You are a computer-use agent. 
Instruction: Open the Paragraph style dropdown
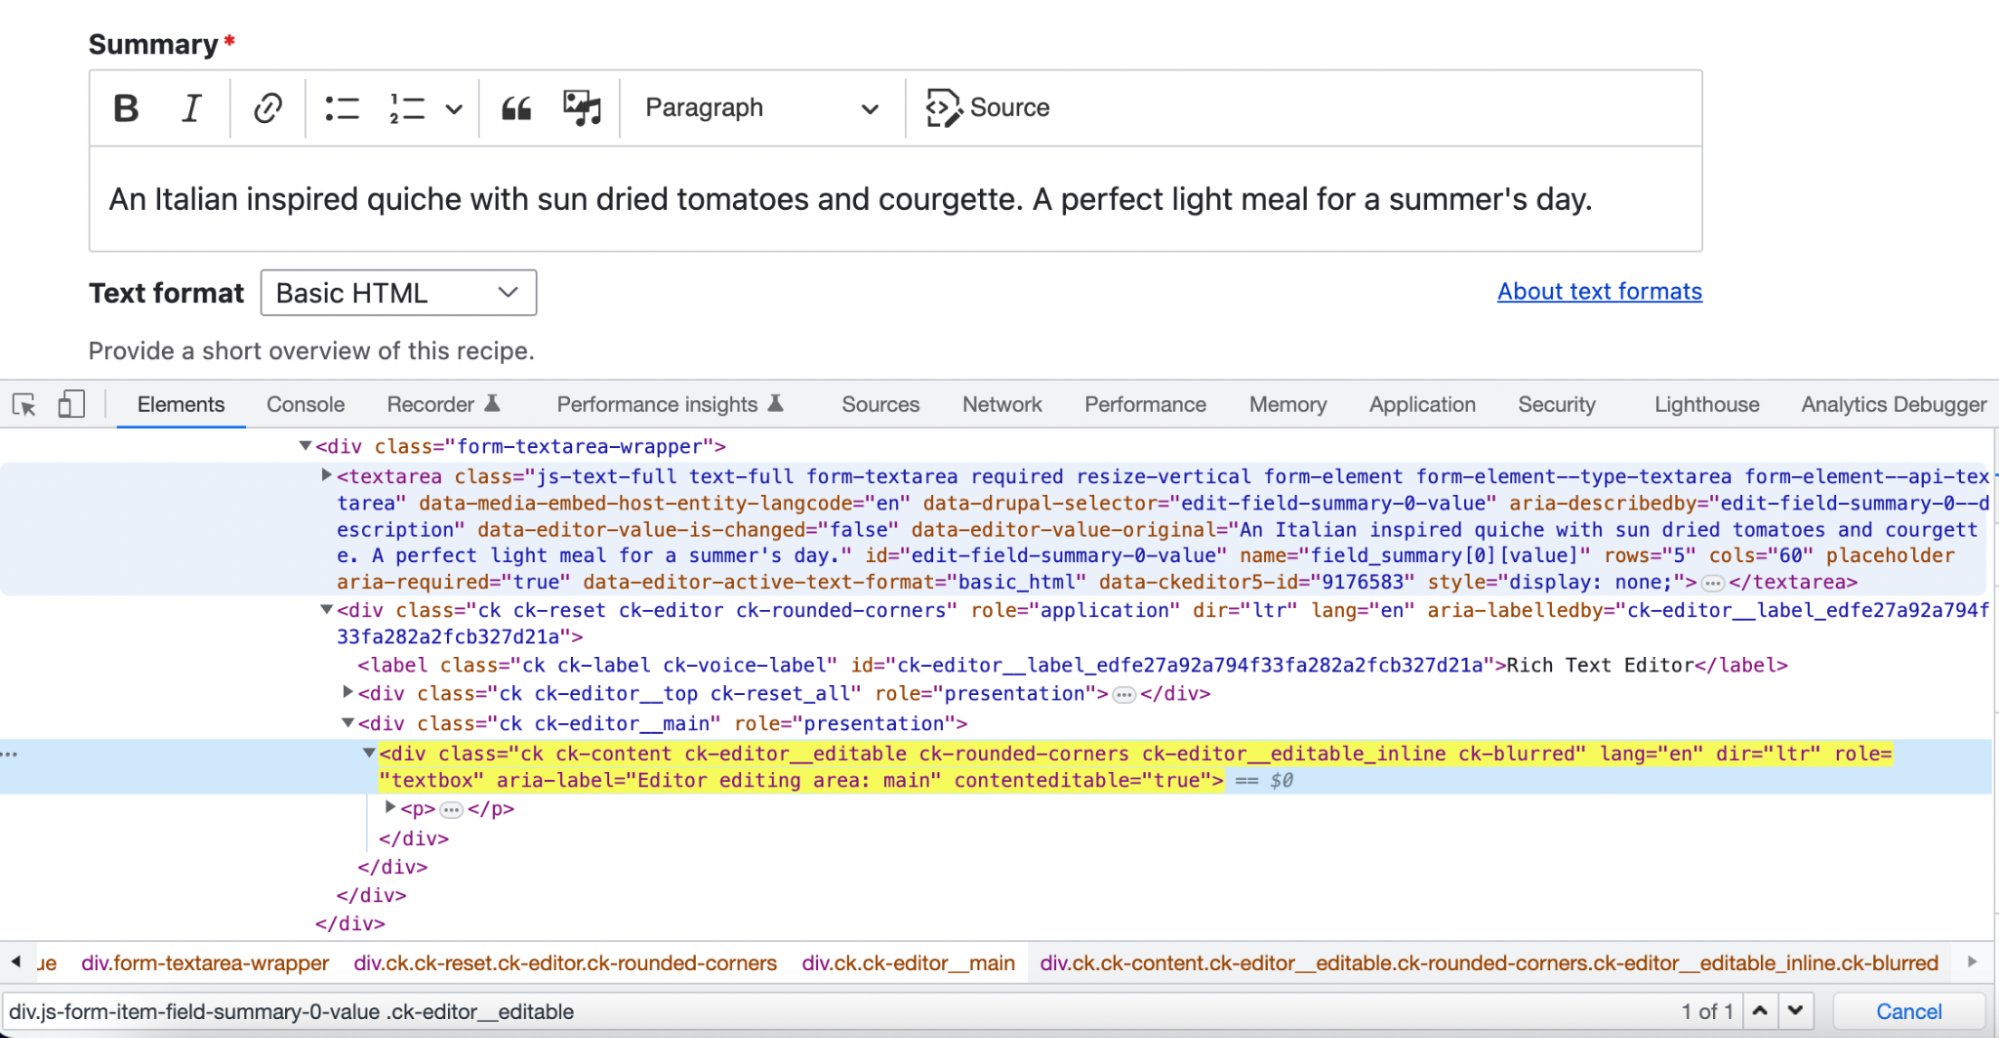point(762,108)
